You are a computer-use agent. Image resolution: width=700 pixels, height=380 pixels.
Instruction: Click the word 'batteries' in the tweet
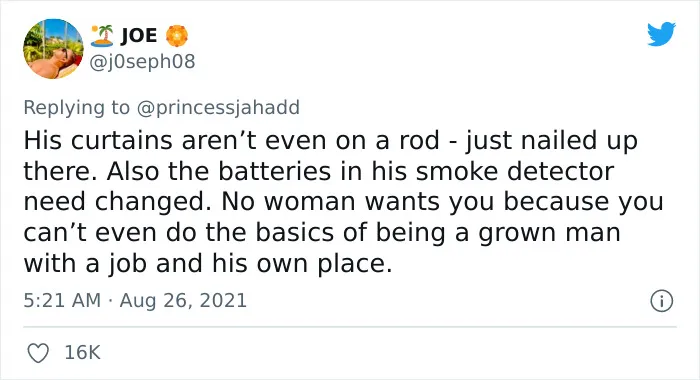point(276,171)
